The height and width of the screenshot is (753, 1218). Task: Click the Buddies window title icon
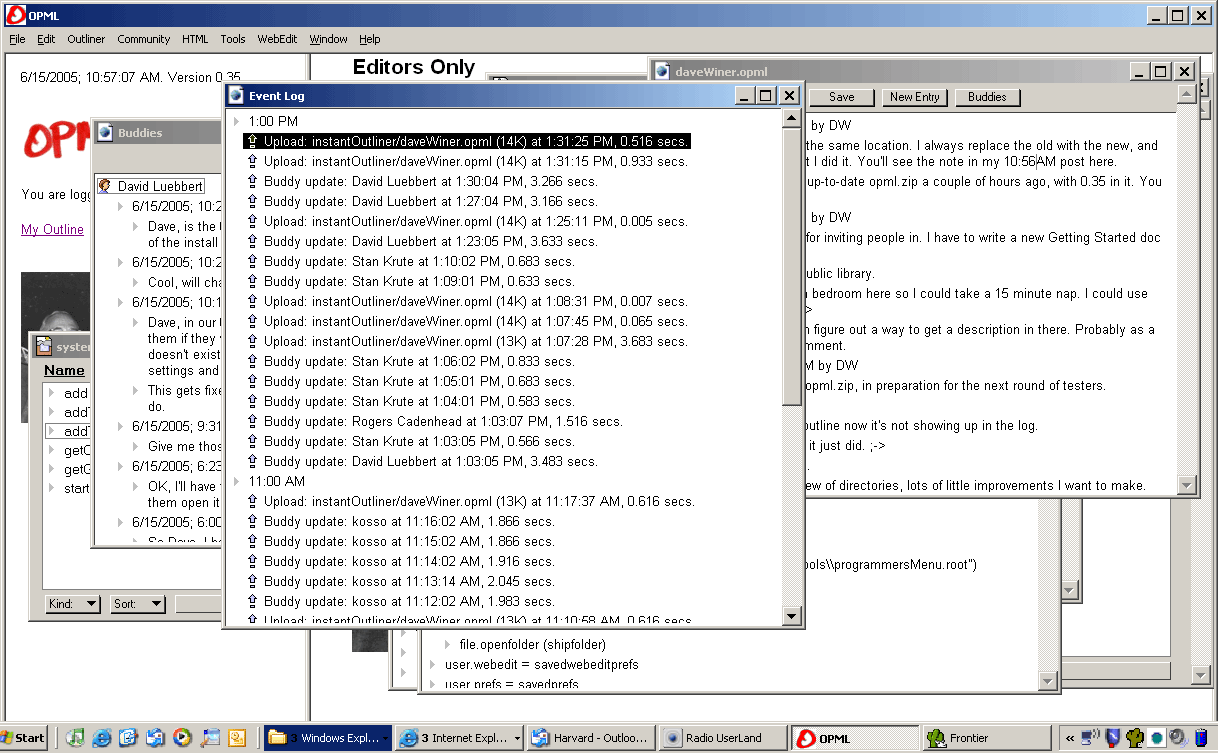point(105,133)
